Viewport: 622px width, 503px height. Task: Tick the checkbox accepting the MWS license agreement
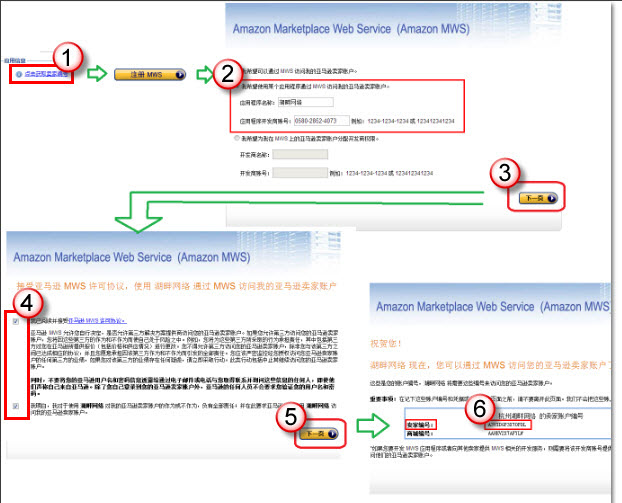tap(16, 321)
